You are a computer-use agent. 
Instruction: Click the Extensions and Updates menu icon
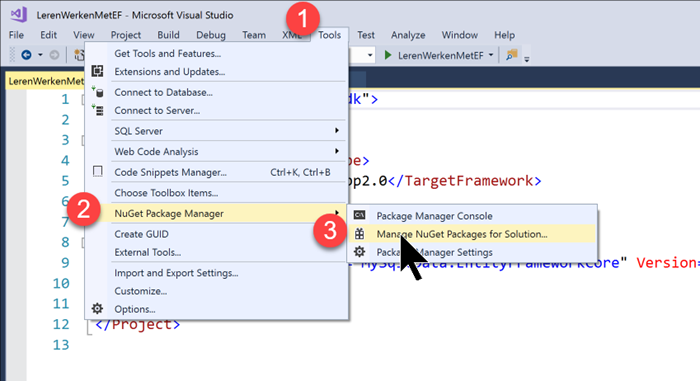click(97, 71)
